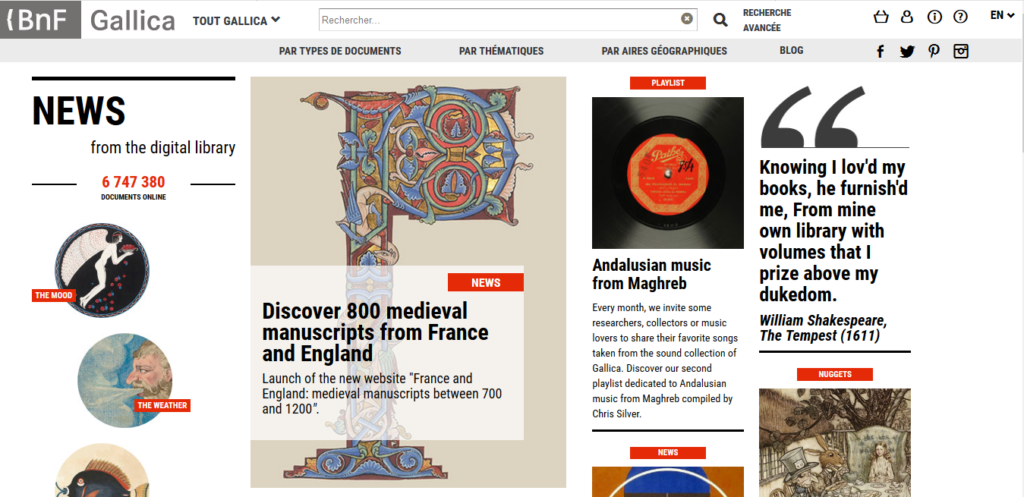The image size is (1024, 497).
Task: Open the Pinterest icon
Action: [934, 51]
